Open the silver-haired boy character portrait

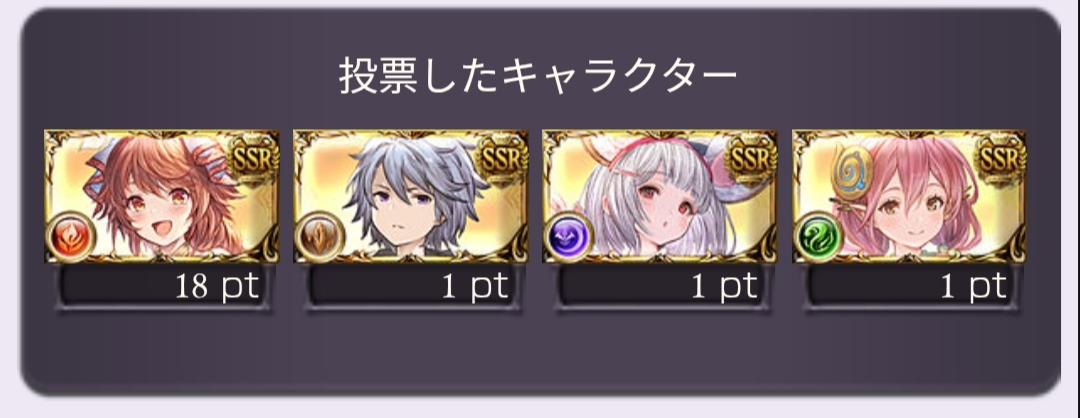click(411, 196)
